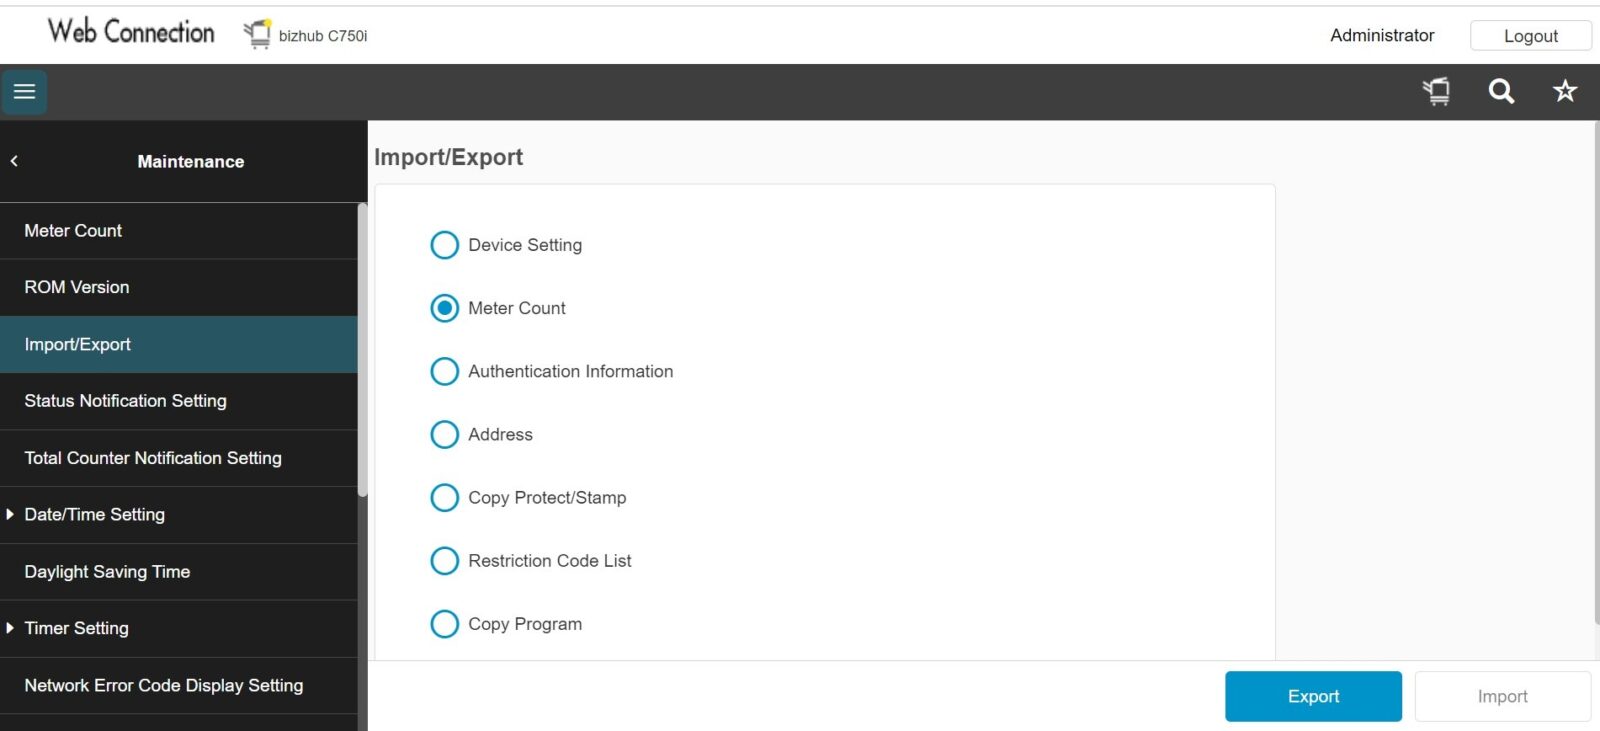Open the search magnifier icon
This screenshot has height=731, width=1600.
pos(1501,92)
